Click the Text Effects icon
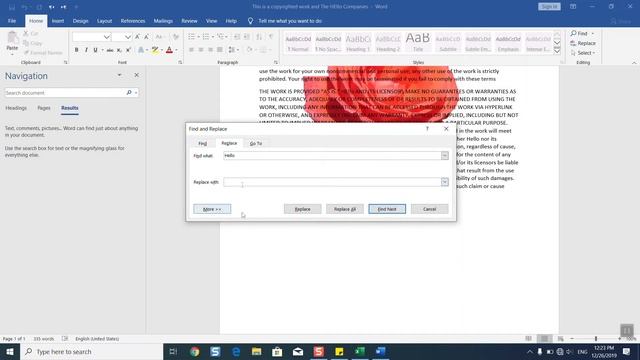Image resolution: width=640 pixels, height=360 pixels. [x=141, y=50]
